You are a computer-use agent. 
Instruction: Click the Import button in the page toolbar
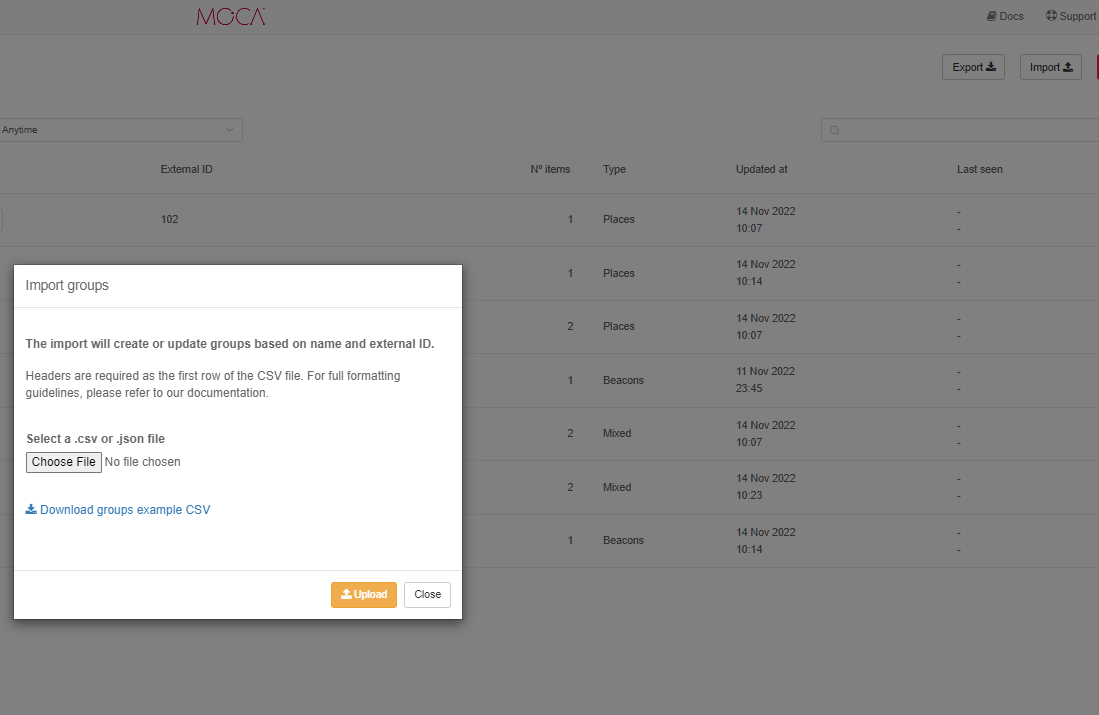[1051, 67]
